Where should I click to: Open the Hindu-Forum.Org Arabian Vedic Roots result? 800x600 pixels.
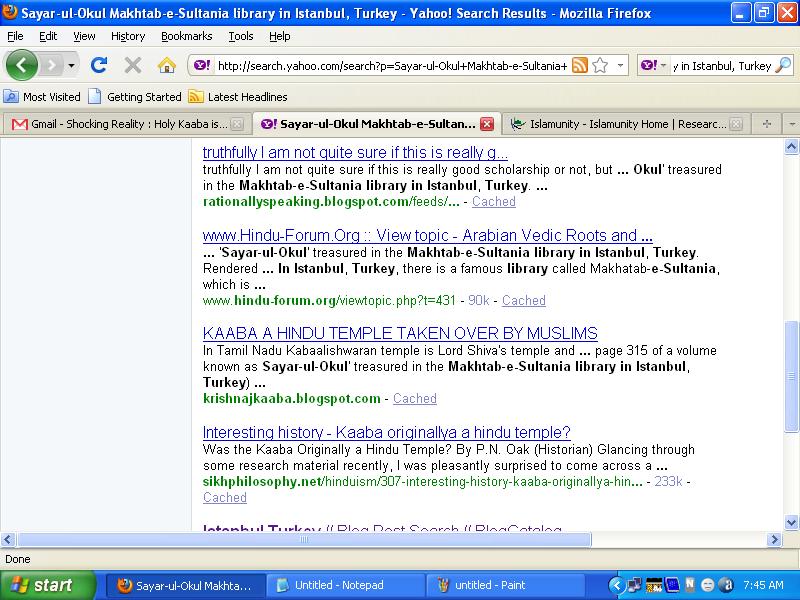[x=428, y=235]
